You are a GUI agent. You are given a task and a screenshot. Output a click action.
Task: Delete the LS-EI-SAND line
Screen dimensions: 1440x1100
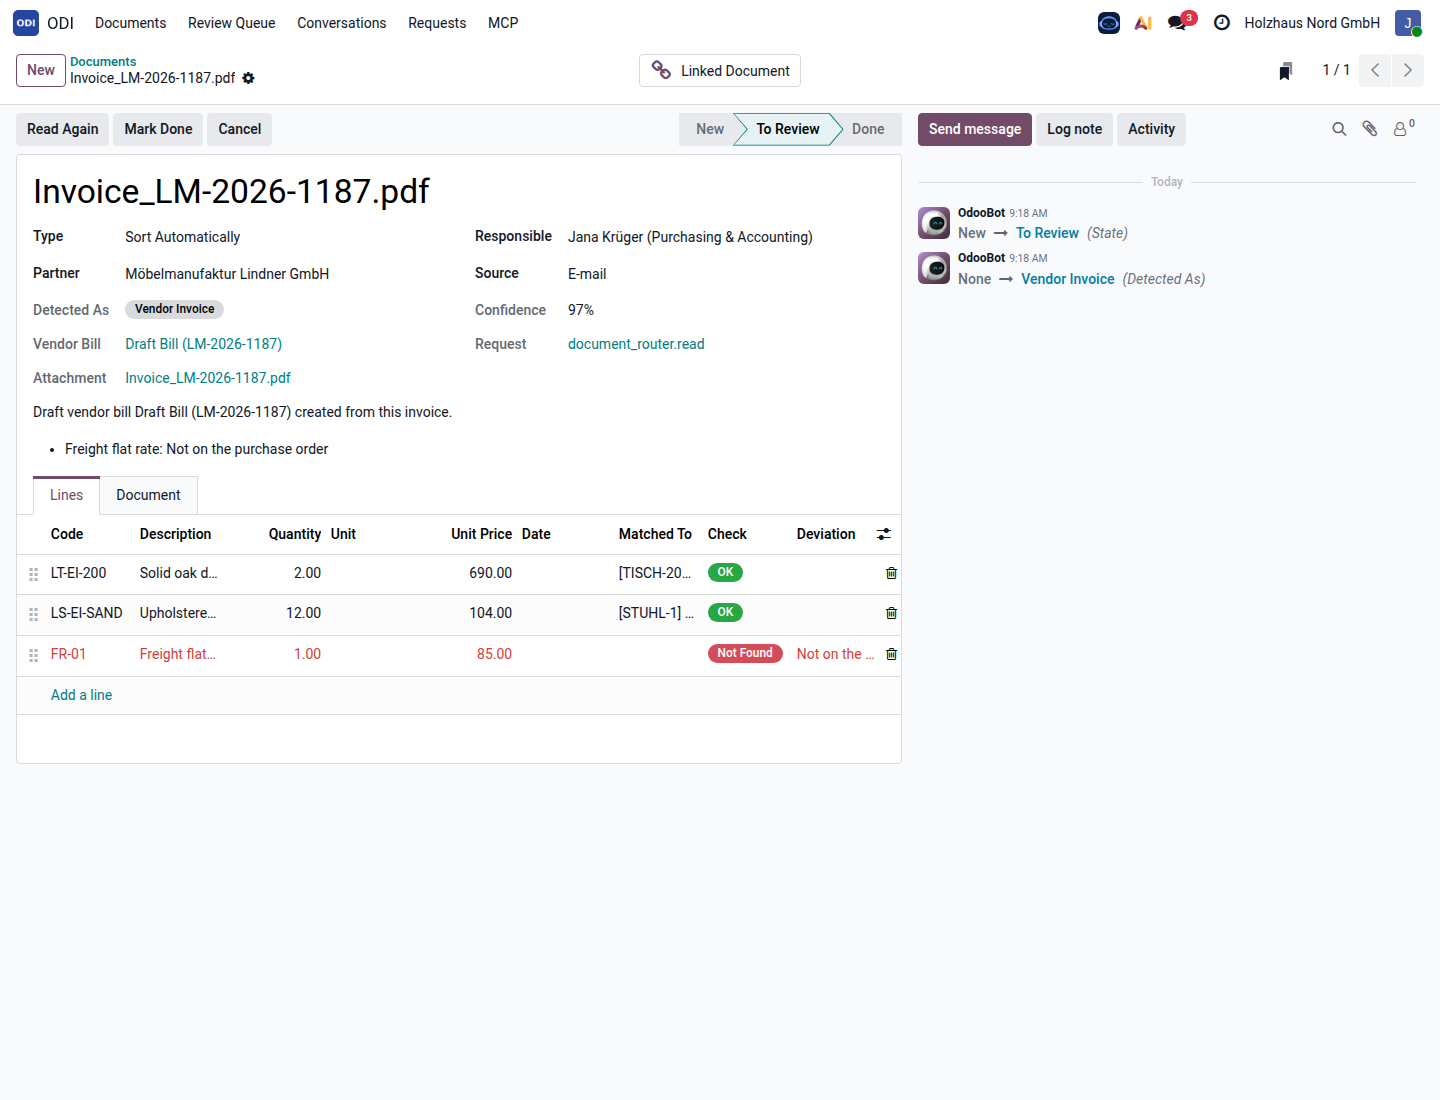point(891,613)
